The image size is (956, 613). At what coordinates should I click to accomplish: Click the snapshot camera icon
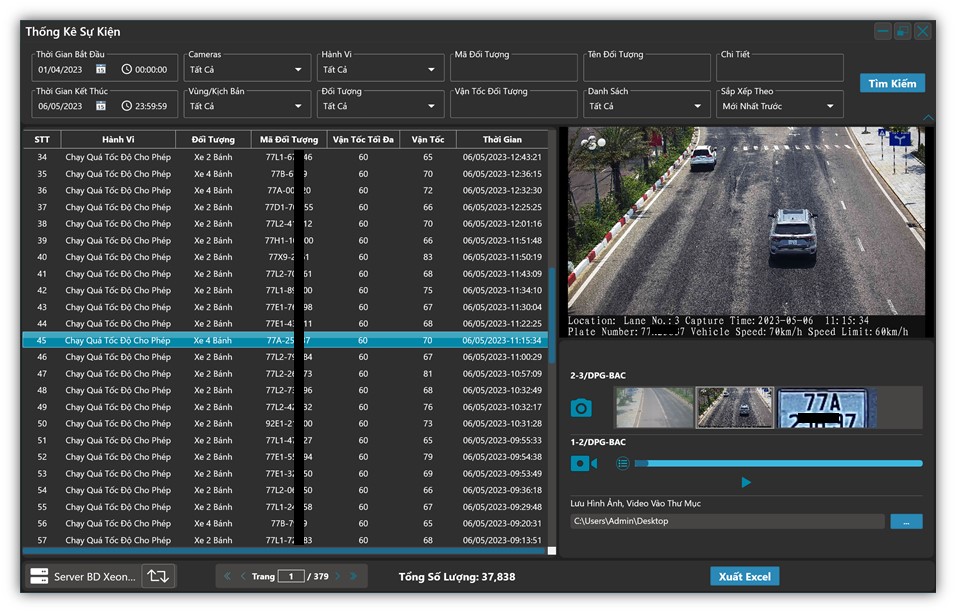(x=581, y=407)
